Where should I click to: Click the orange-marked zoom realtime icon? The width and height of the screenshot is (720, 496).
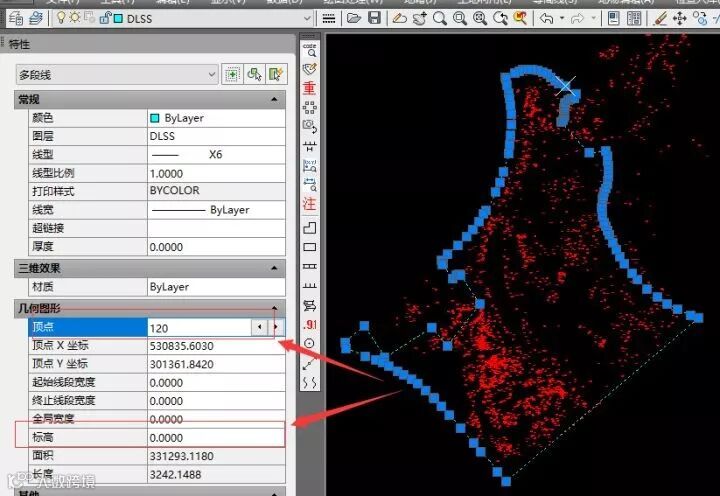point(520,18)
